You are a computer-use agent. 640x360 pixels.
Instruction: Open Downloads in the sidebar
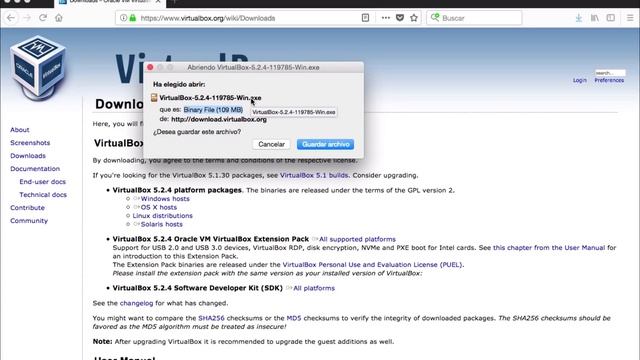28,156
